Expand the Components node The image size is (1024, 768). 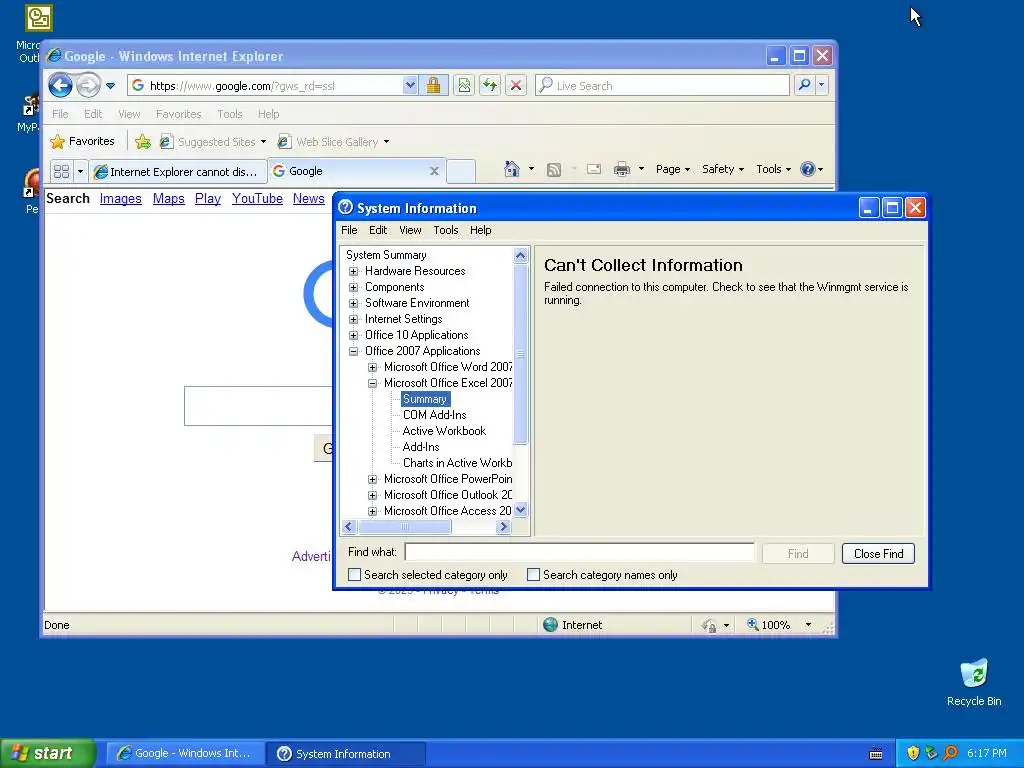[x=353, y=287]
